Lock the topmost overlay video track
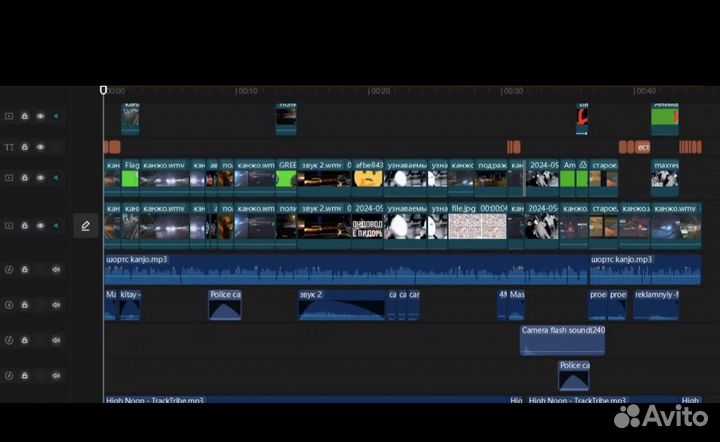This screenshot has height=442, width=720. tap(25, 116)
